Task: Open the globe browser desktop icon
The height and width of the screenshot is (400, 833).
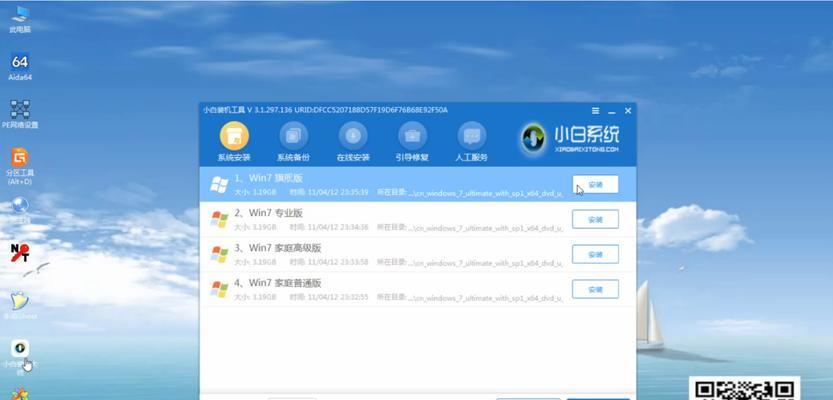Action: click(20, 209)
